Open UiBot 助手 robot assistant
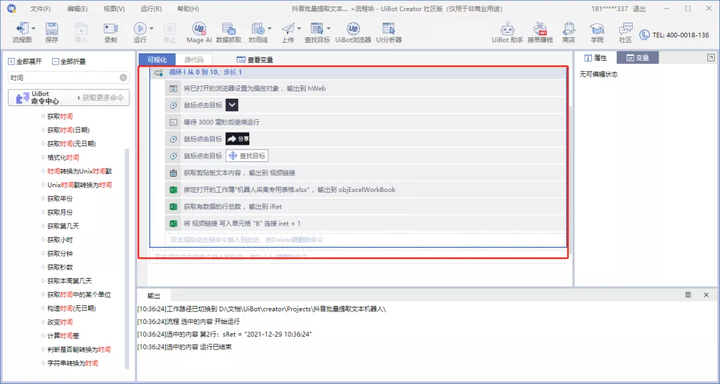720x384 pixels. coord(507,32)
